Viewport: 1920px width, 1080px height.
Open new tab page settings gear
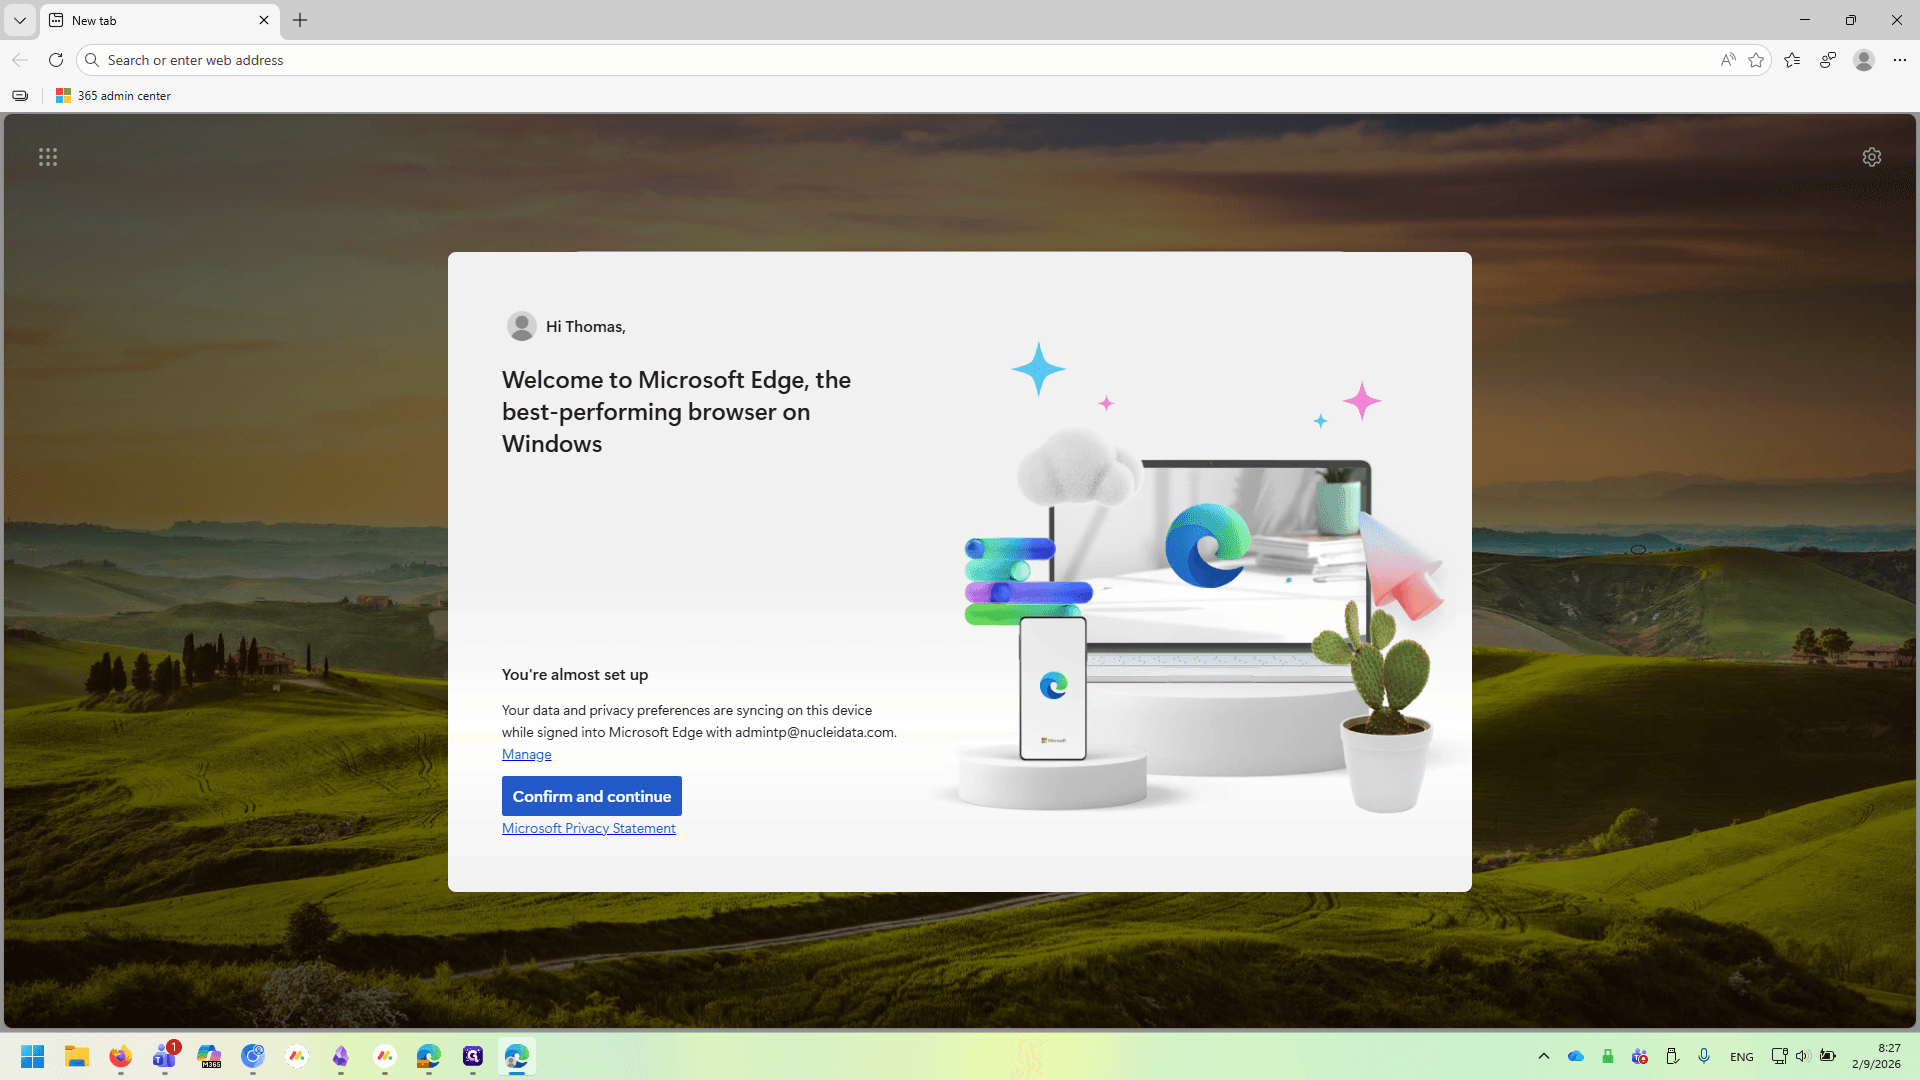[1872, 157]
